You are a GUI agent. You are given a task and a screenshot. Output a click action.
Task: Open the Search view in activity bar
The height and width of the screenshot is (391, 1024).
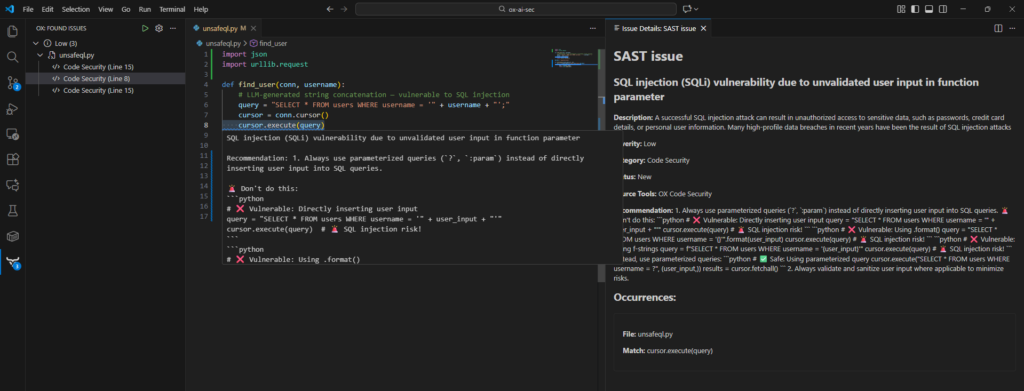tap(12, 57)
